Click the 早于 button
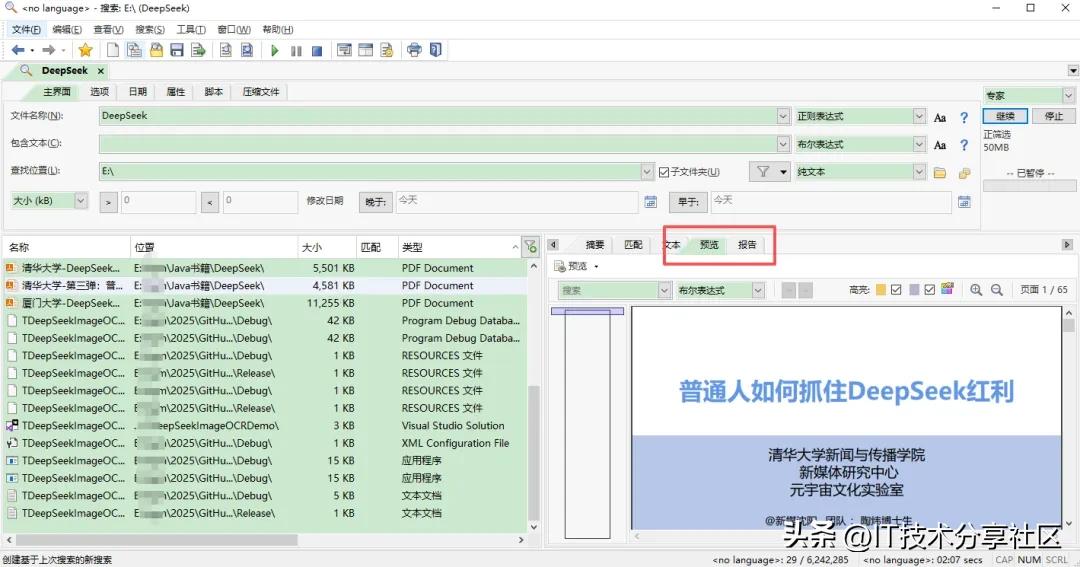1080x567 pixels. tap(687, 202)
